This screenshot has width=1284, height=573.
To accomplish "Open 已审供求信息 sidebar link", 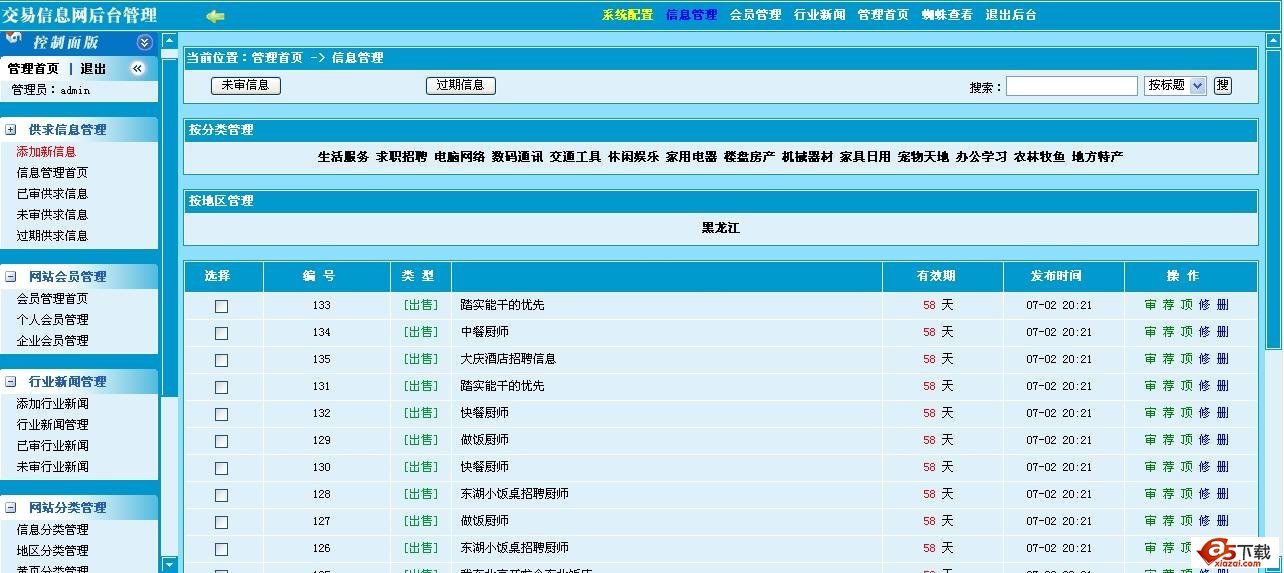I will 52,194.
